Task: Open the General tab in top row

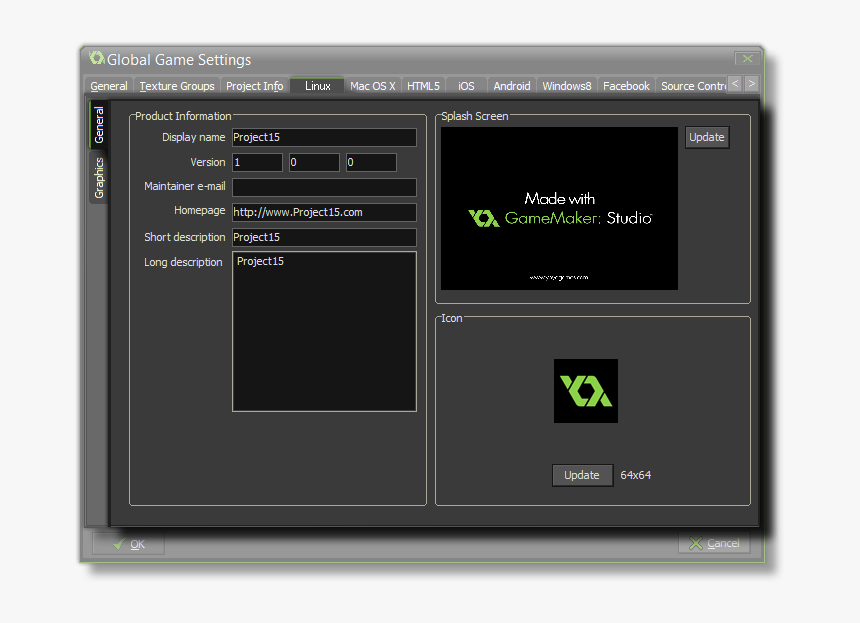Action: (109, 86)
